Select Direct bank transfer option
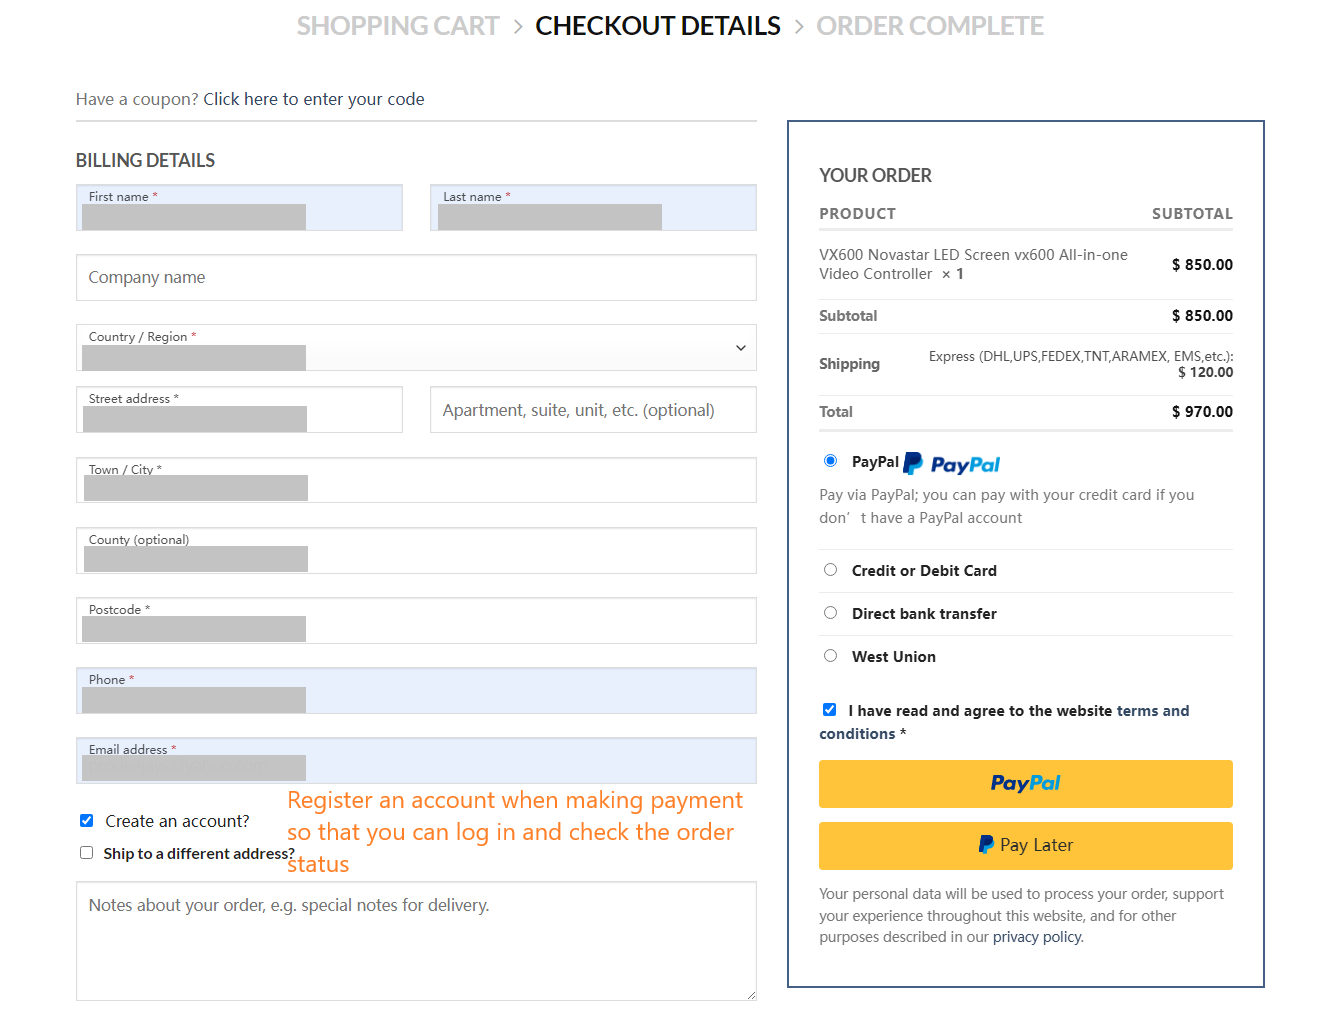The width and height of the screenshot is (1338, 1020). click(830, 613)
